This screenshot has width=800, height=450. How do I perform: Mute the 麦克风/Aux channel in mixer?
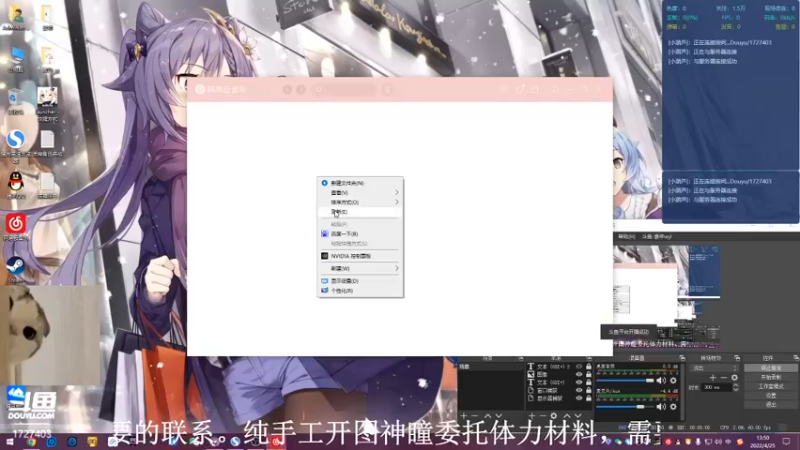(x=661, y=407)
